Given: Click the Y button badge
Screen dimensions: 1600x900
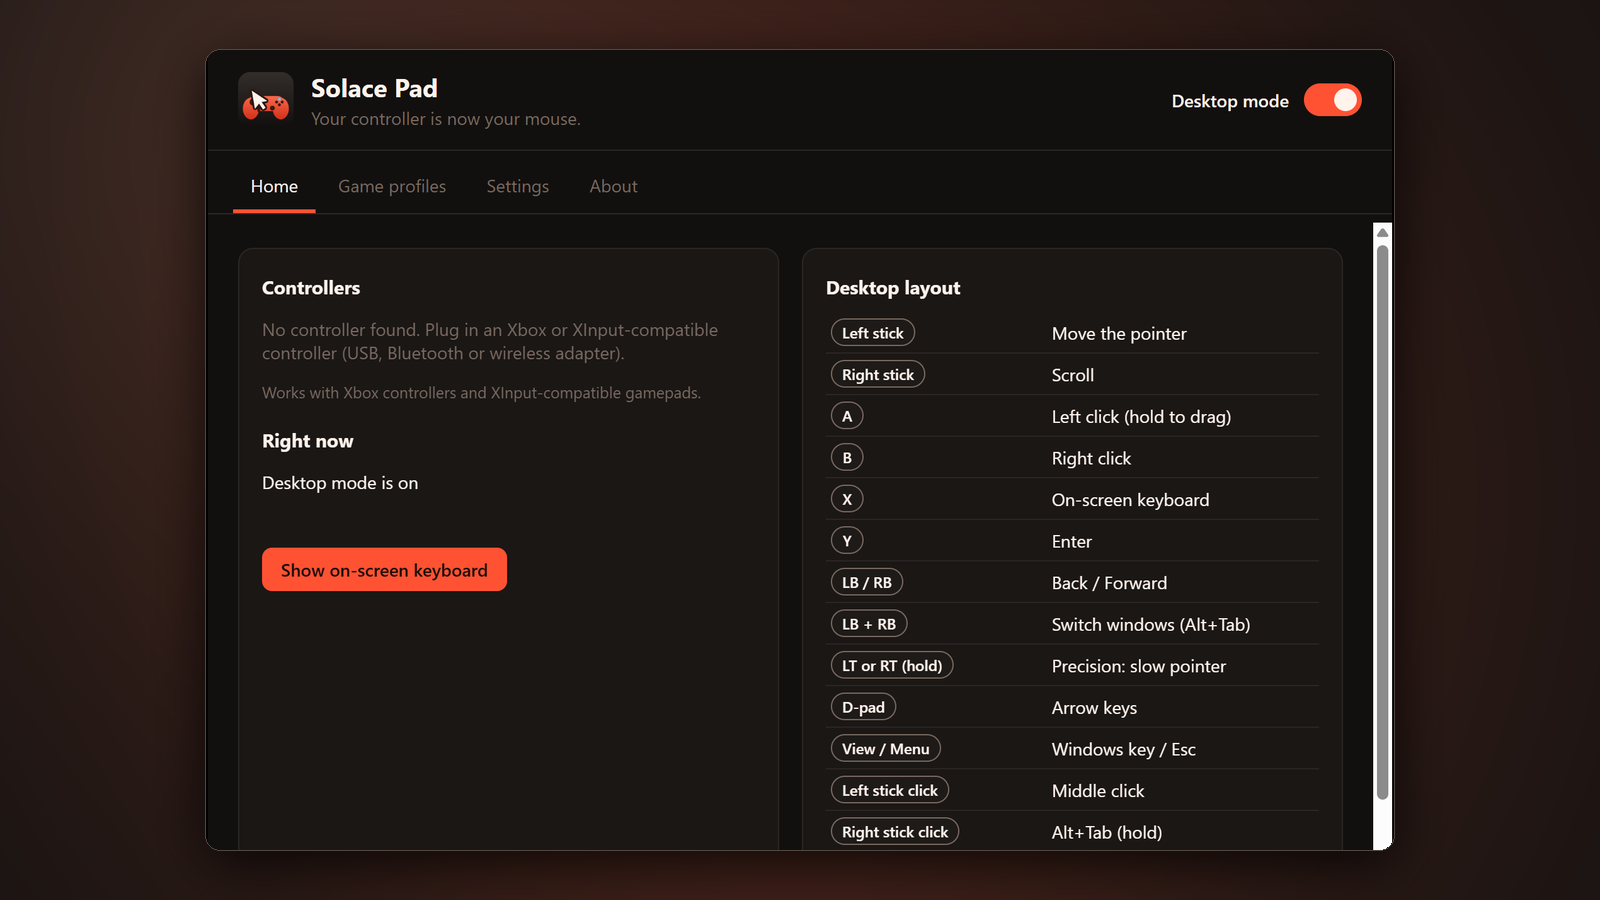Looking at the screenshot, I should 847,541.
